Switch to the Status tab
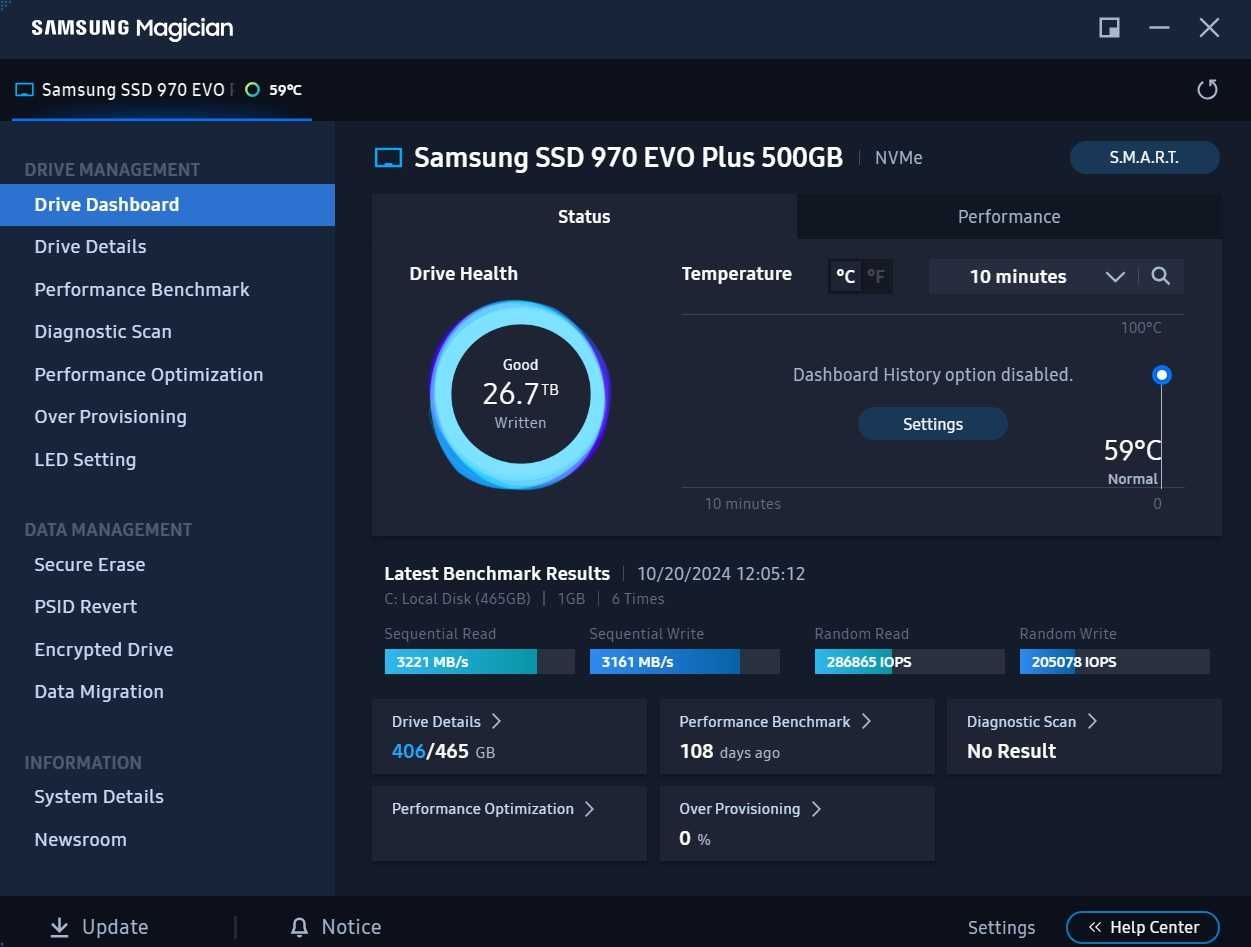 [584, 217]
